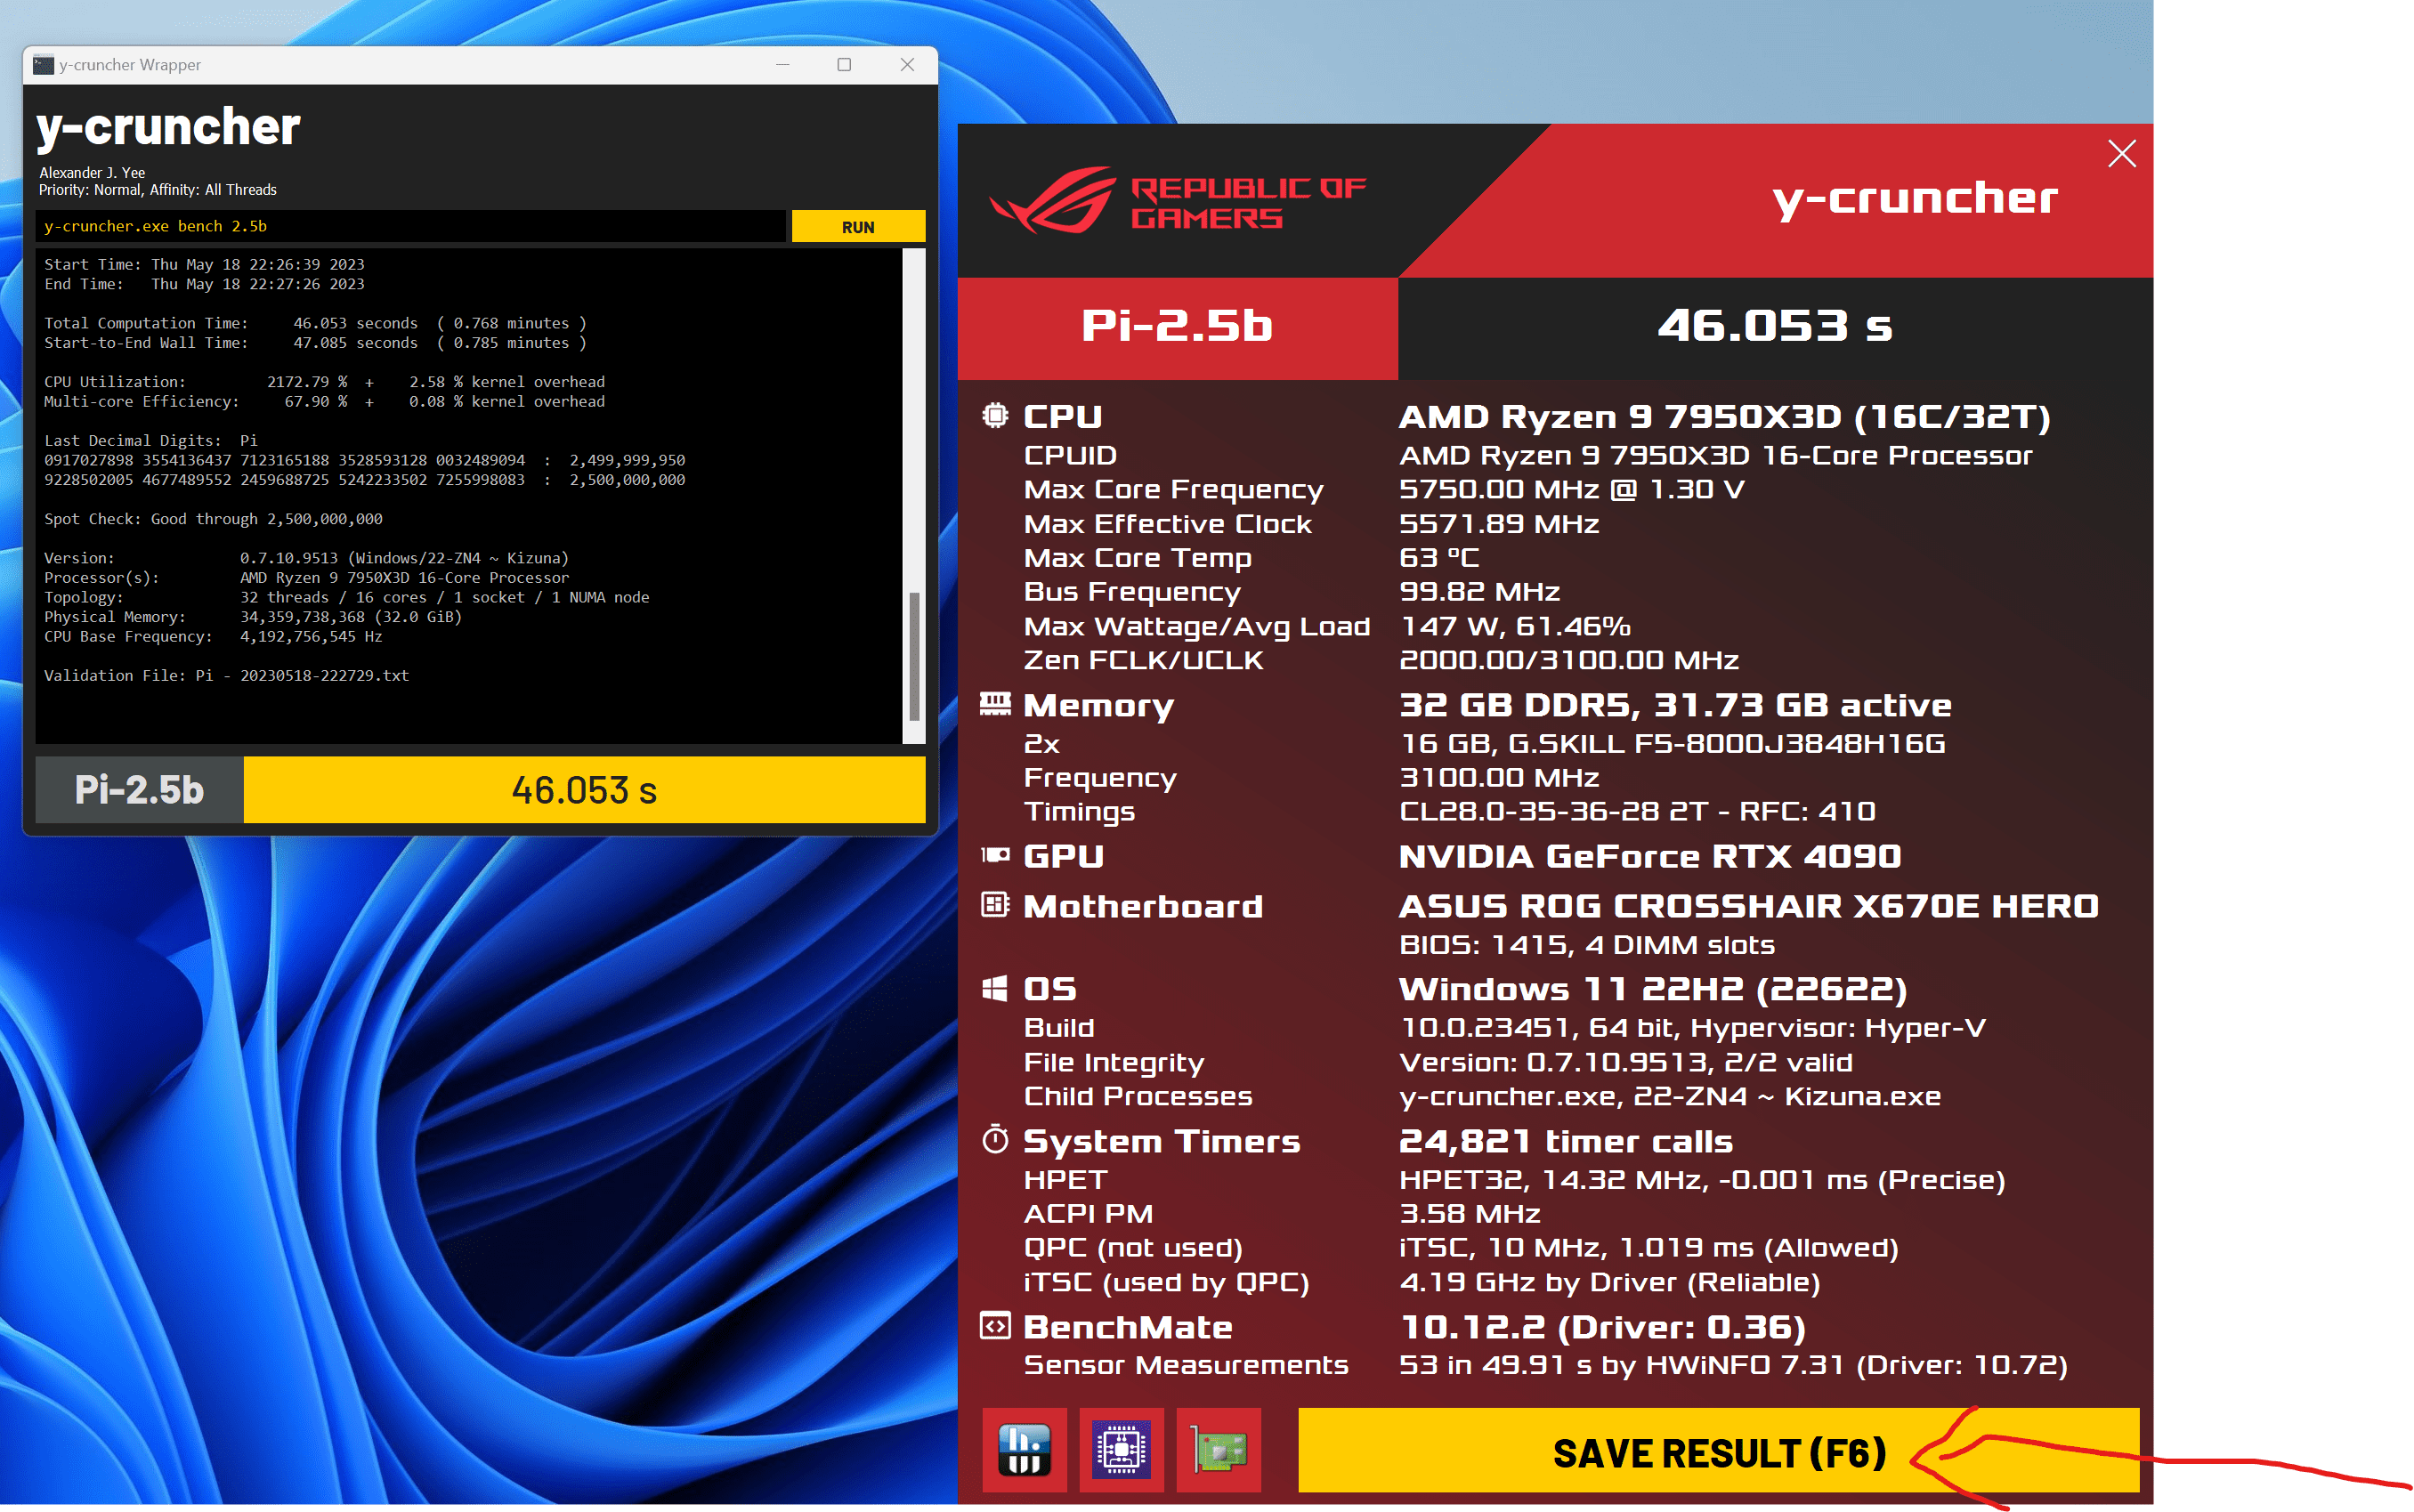Image resolution: width=2414 pixels, height=1512 pixels.
Task: Click the CPU chip section icon
Action: pyautogui.click(x=995, y=415)
